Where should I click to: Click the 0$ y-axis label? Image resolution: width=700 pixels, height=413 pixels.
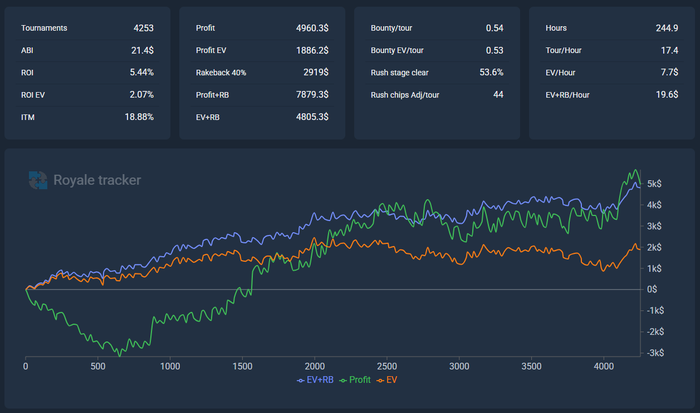652,289
